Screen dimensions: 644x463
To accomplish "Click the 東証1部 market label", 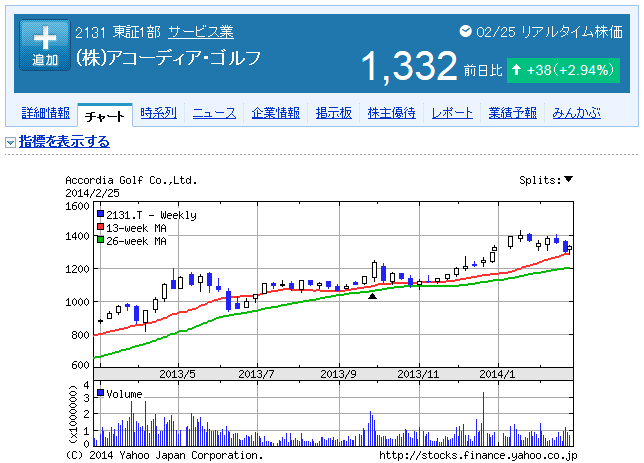I will click(137, 32).
